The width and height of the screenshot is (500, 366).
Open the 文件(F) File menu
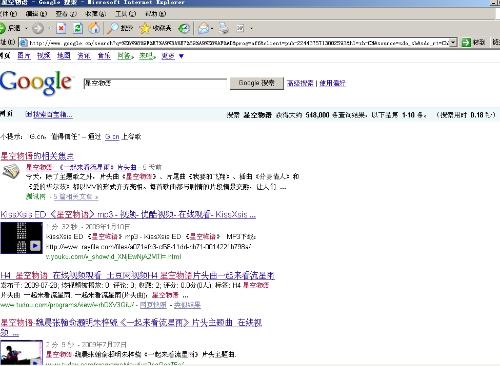tap(9, 14)
